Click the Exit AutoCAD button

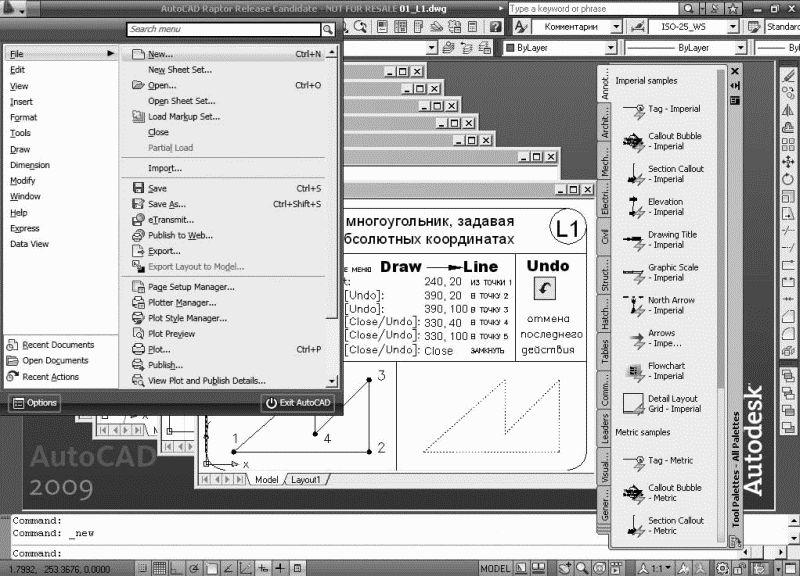(297, 403)
